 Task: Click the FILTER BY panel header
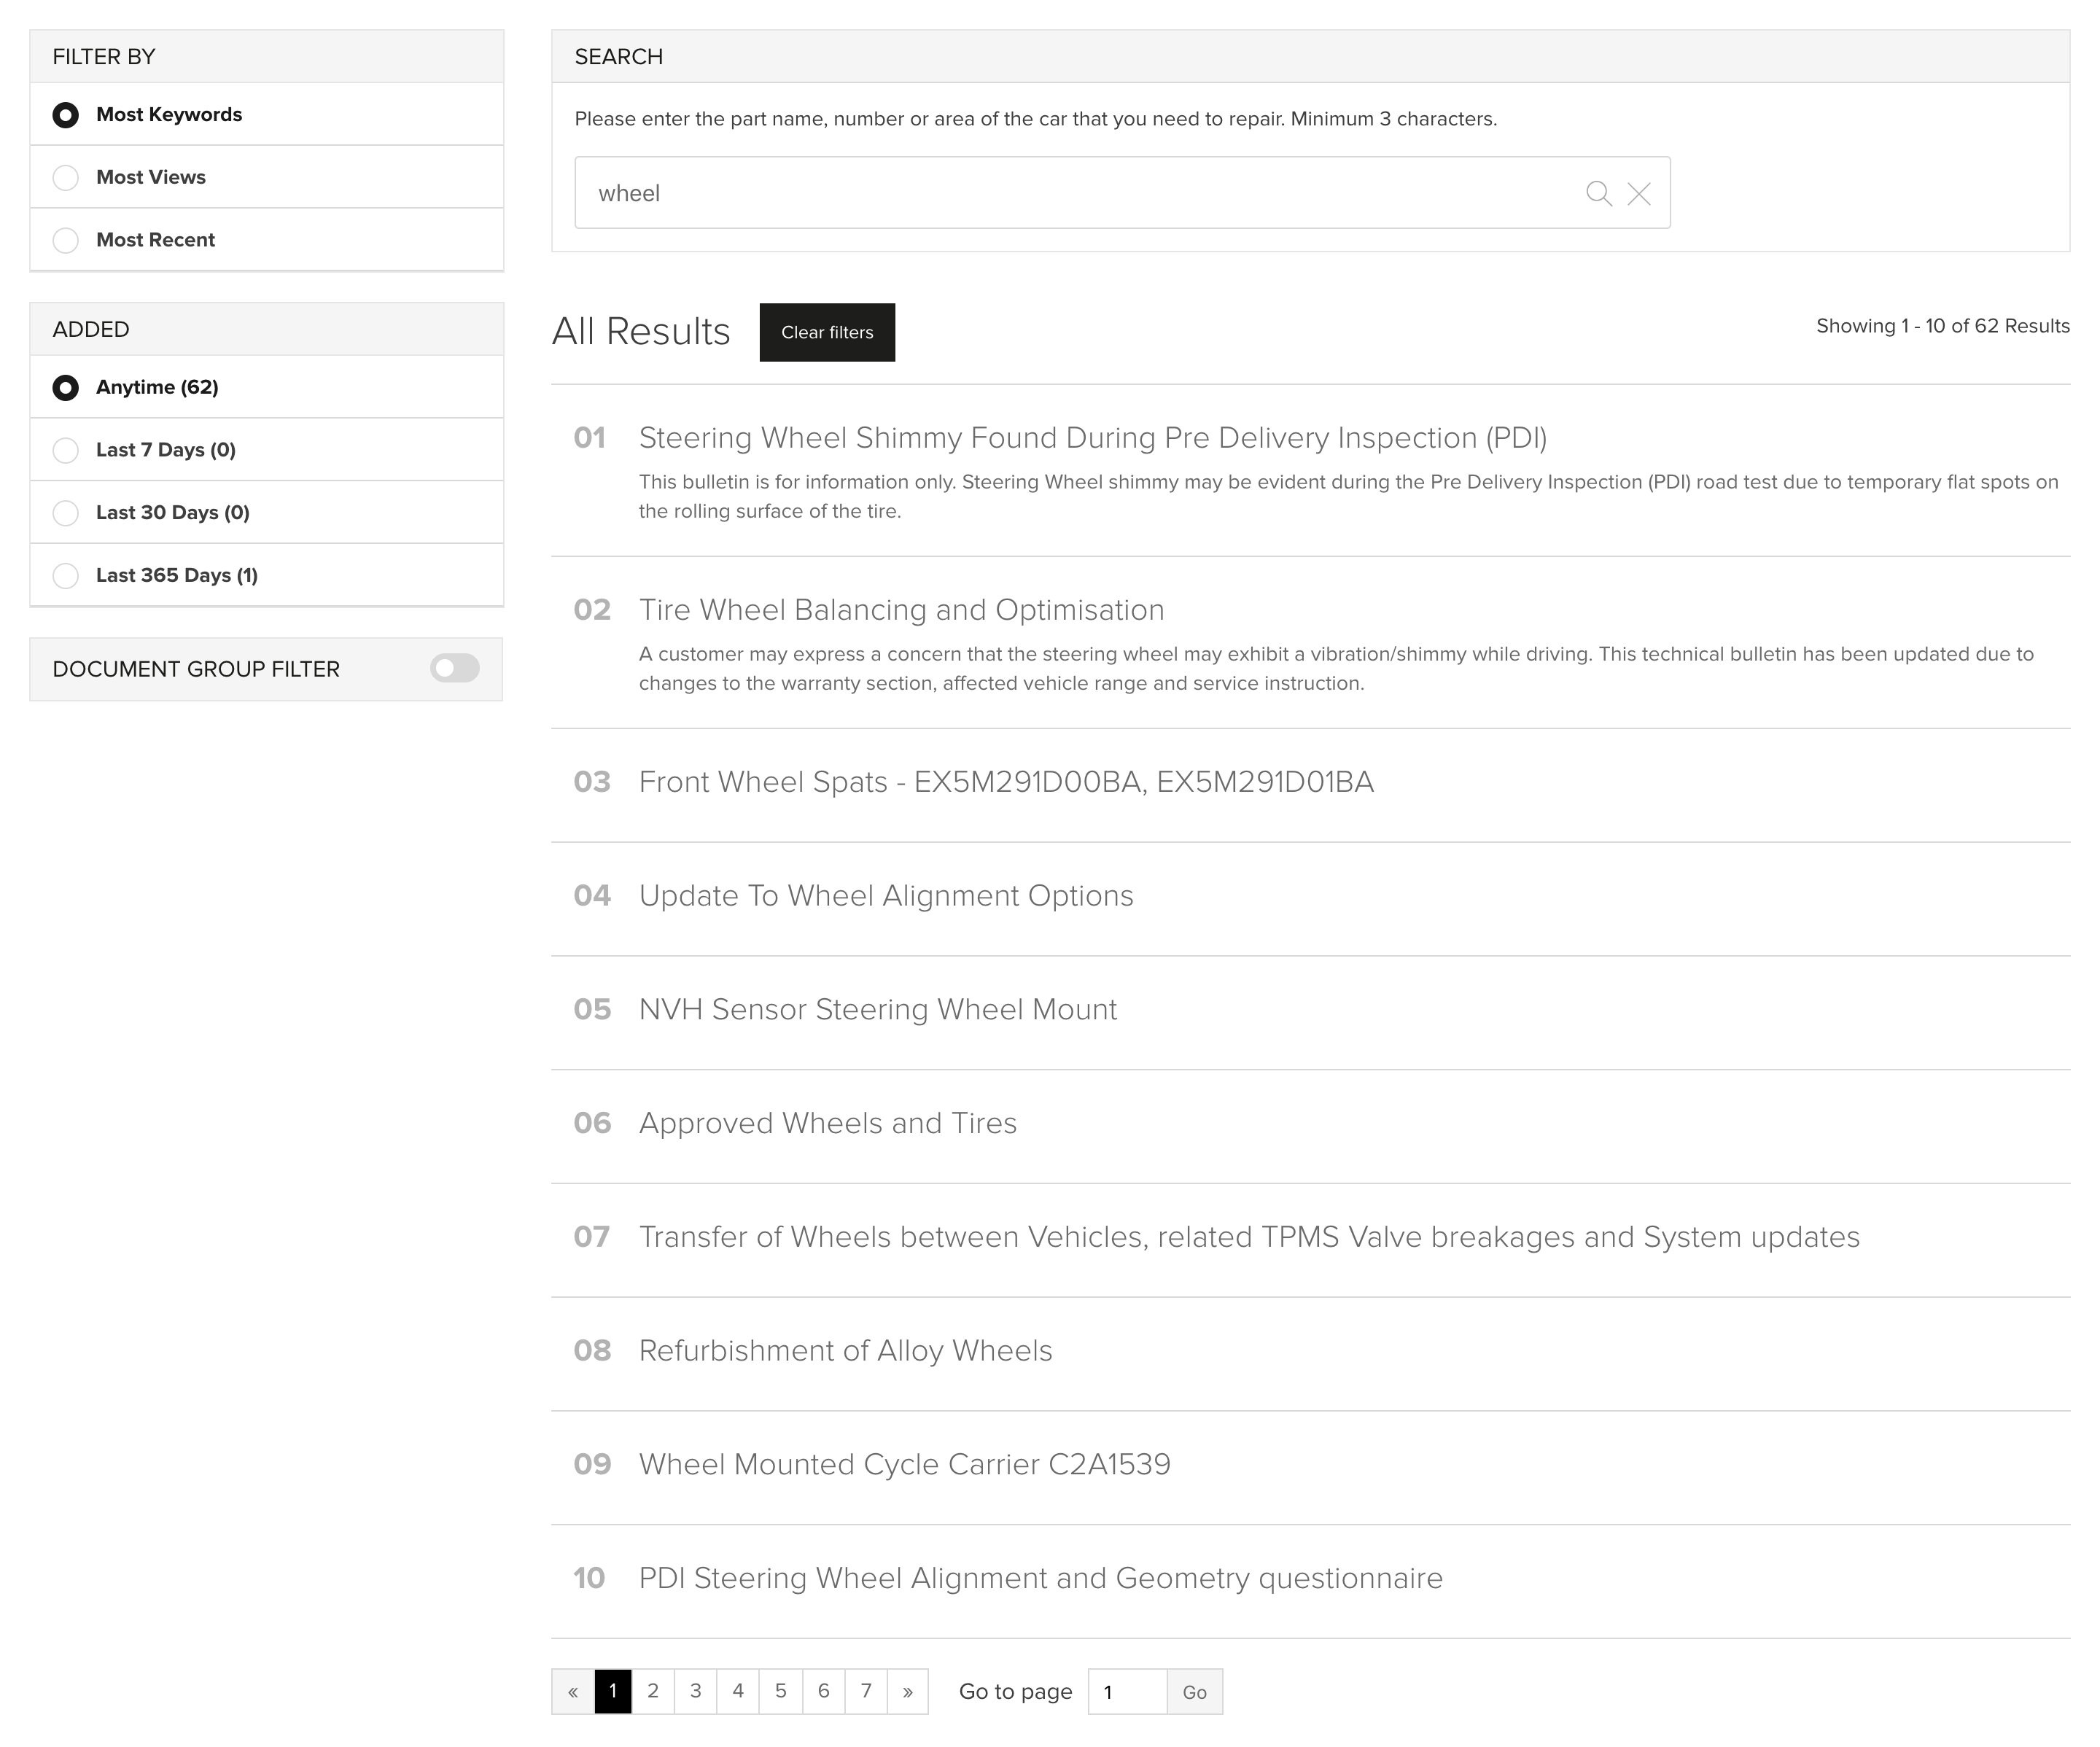(267, 56)
